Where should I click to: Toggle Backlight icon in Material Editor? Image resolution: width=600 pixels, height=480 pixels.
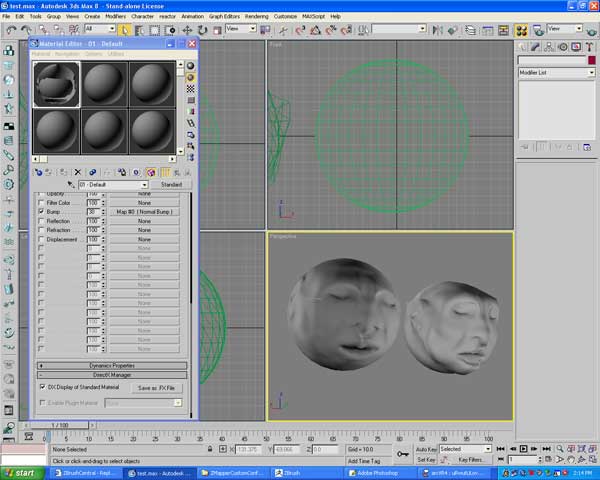coord(191,77)
